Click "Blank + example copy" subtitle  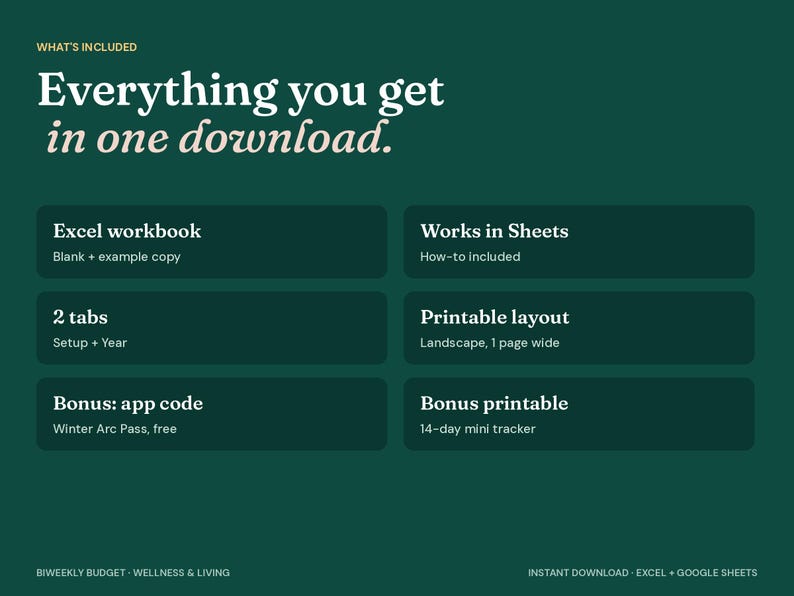(116, 257)
